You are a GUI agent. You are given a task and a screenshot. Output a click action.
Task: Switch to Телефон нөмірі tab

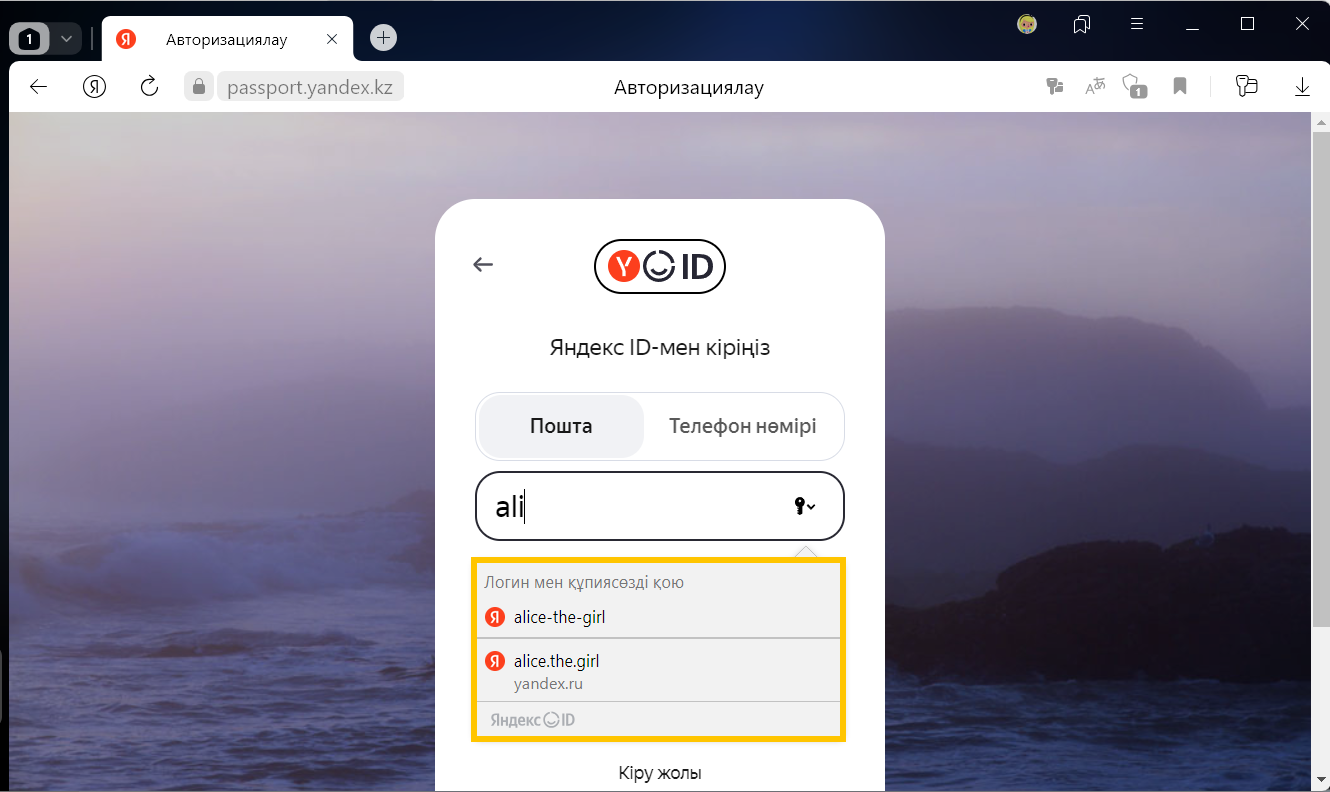coord(742,426)
